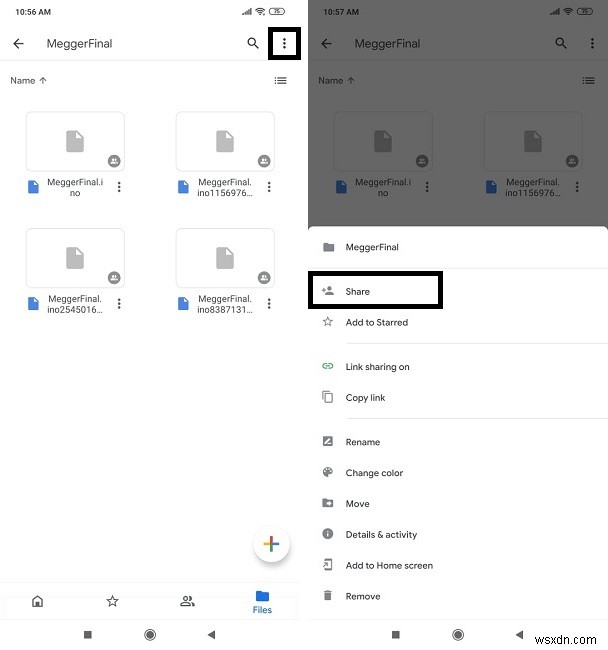
Task: Open search in the left MeggerFinal screen
Action: [x=253, y=43]
